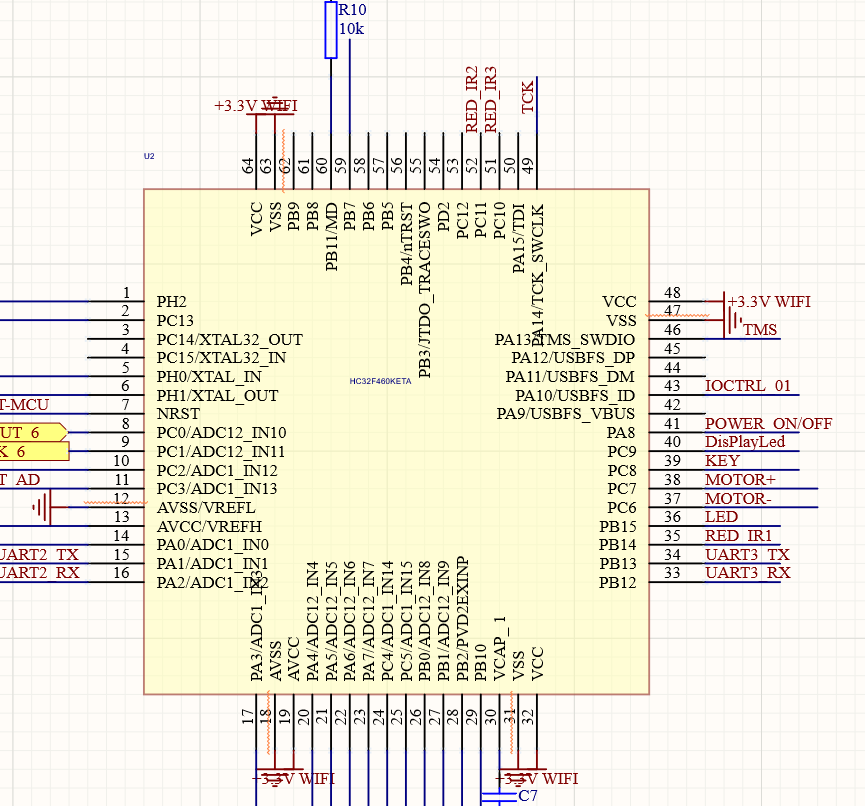Viewport: 865px width, 806px height.
Task: Click the PA12/USBFS_DP pin name
Action: point(573,357)
